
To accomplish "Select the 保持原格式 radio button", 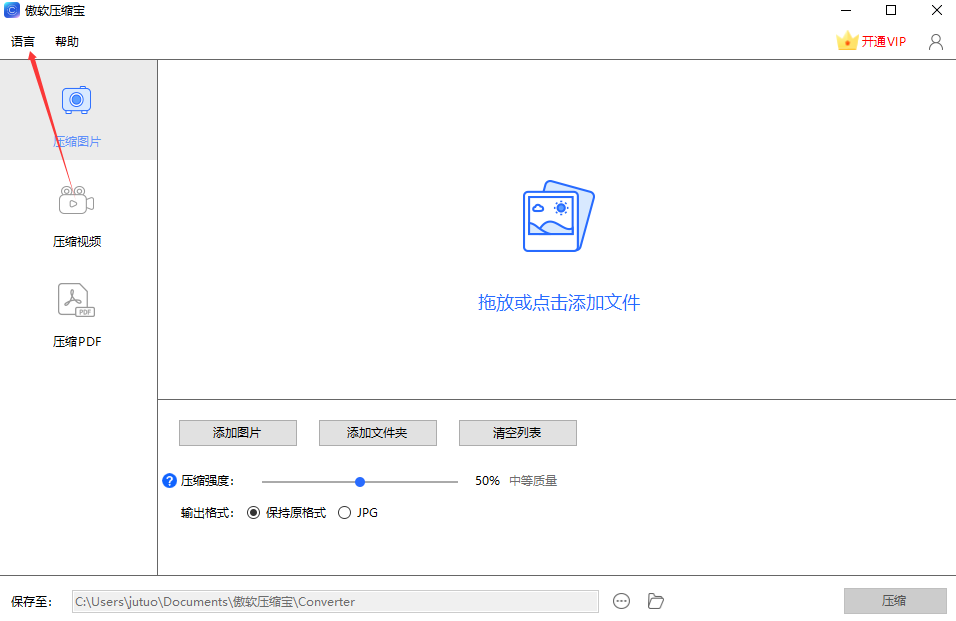I will click(x=253, y=513).
